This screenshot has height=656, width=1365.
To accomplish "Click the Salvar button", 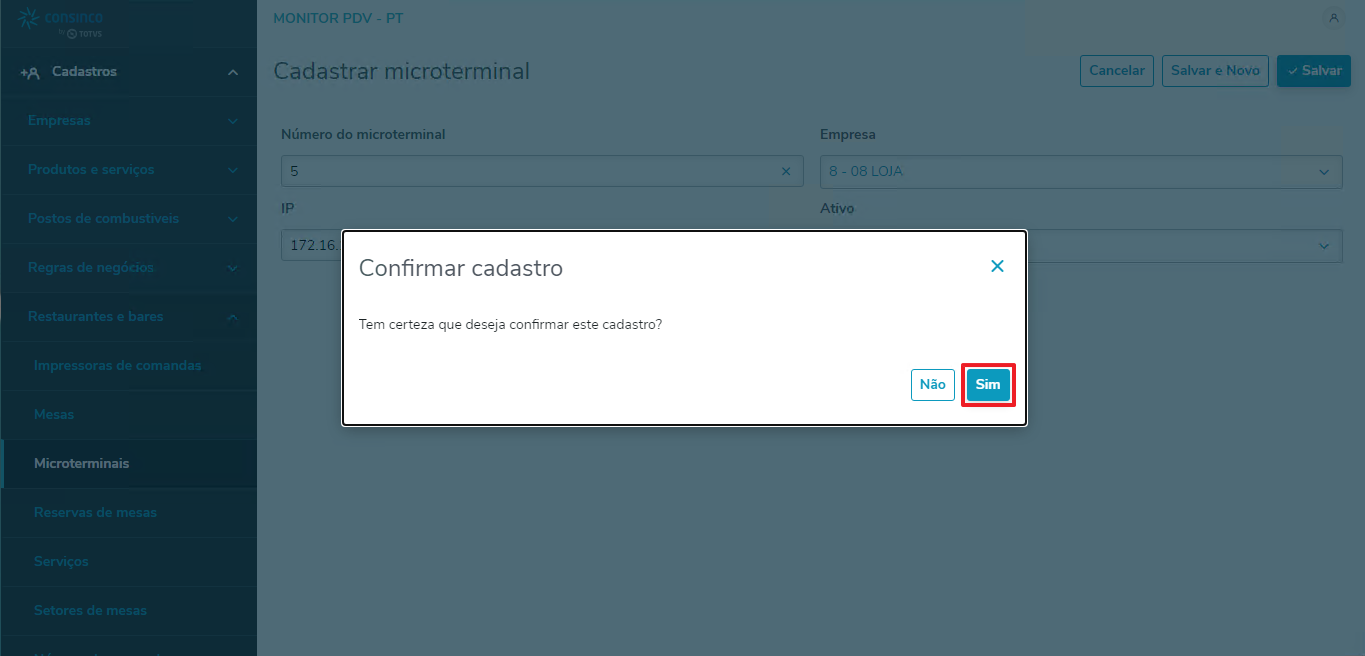I will pos(1314,71).
